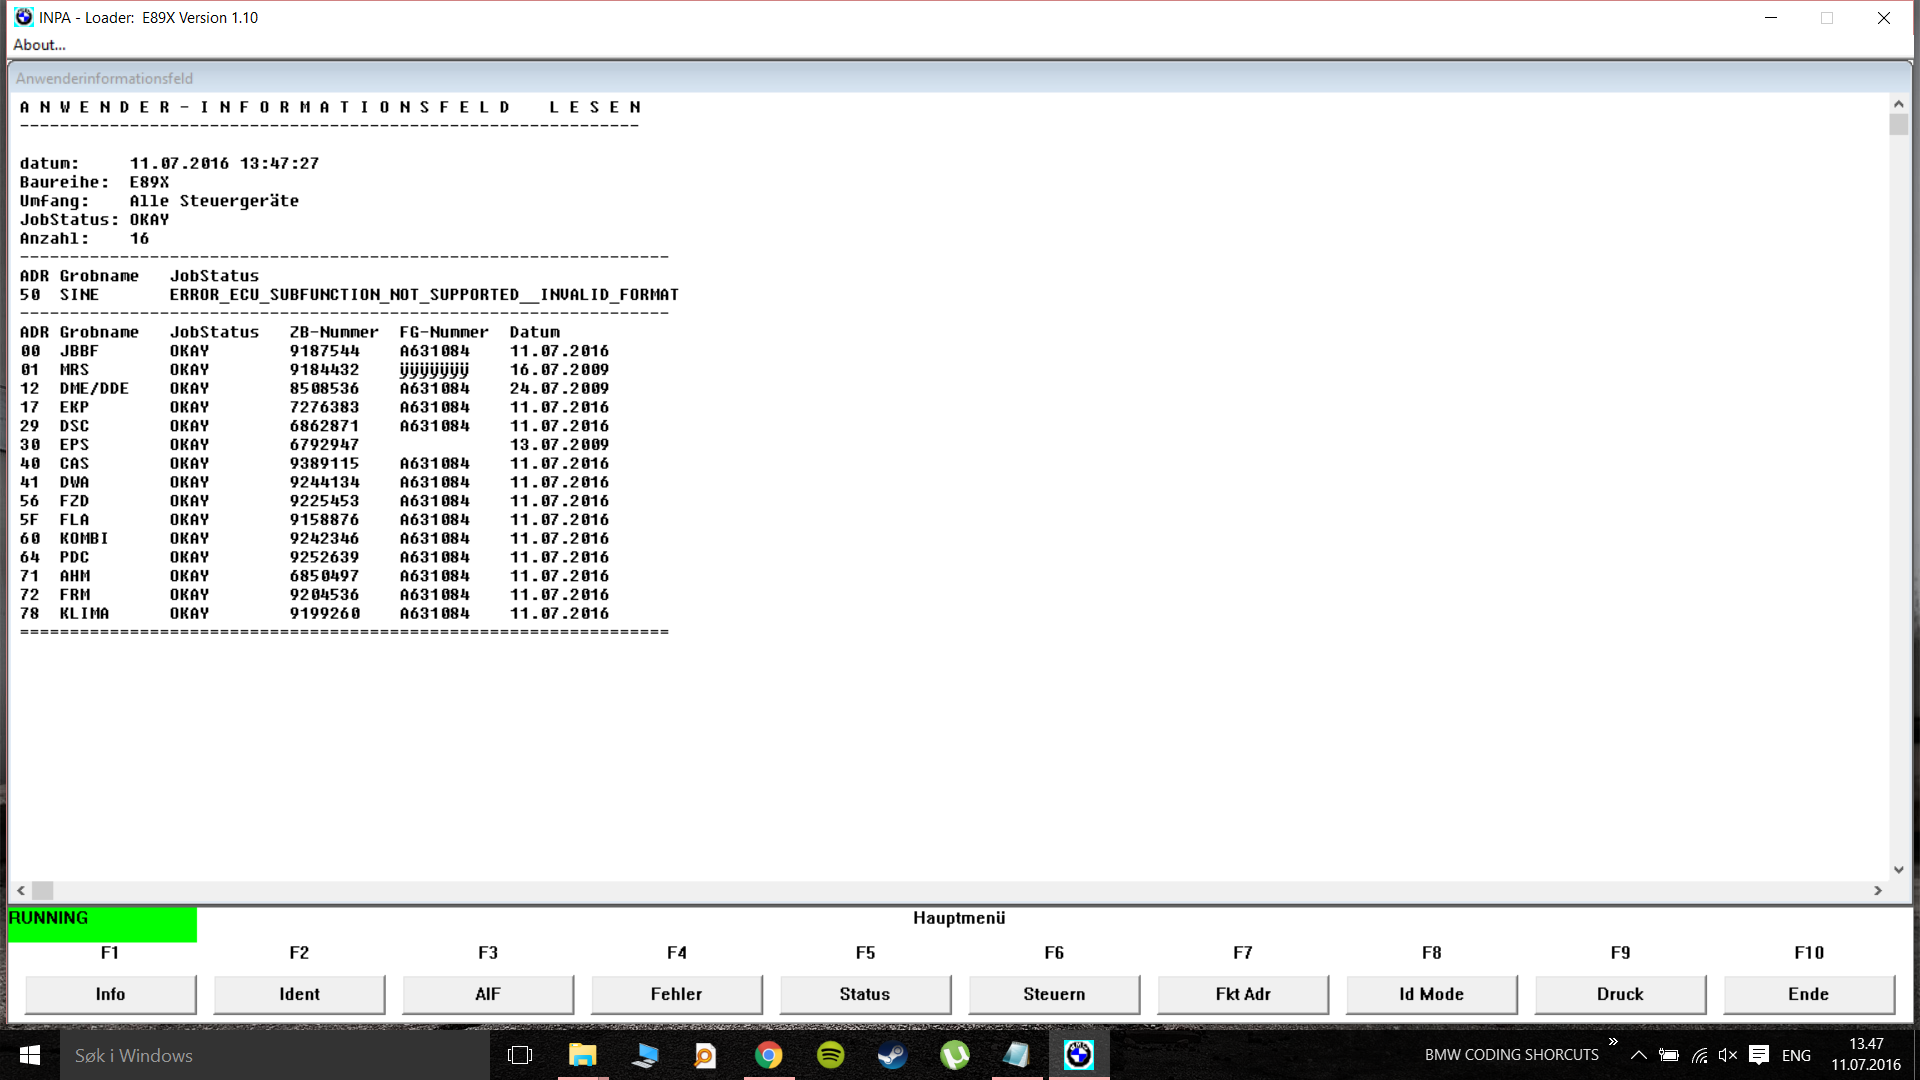
Task: Open Spotify from the taskbar
Action: coord(830,1055)
